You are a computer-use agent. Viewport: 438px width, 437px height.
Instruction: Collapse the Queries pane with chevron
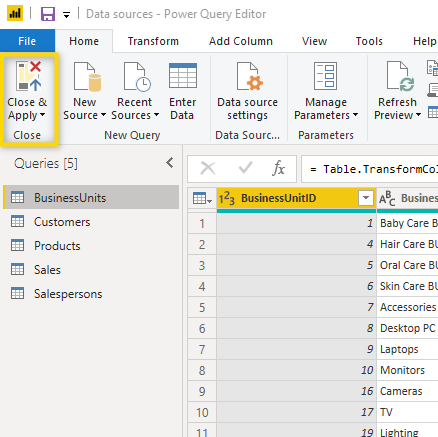(x=170, y=163)
